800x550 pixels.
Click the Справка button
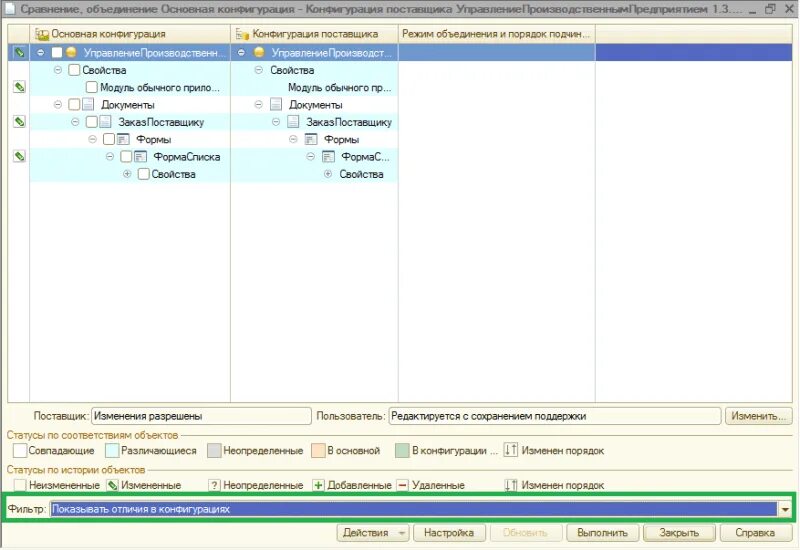755,533
